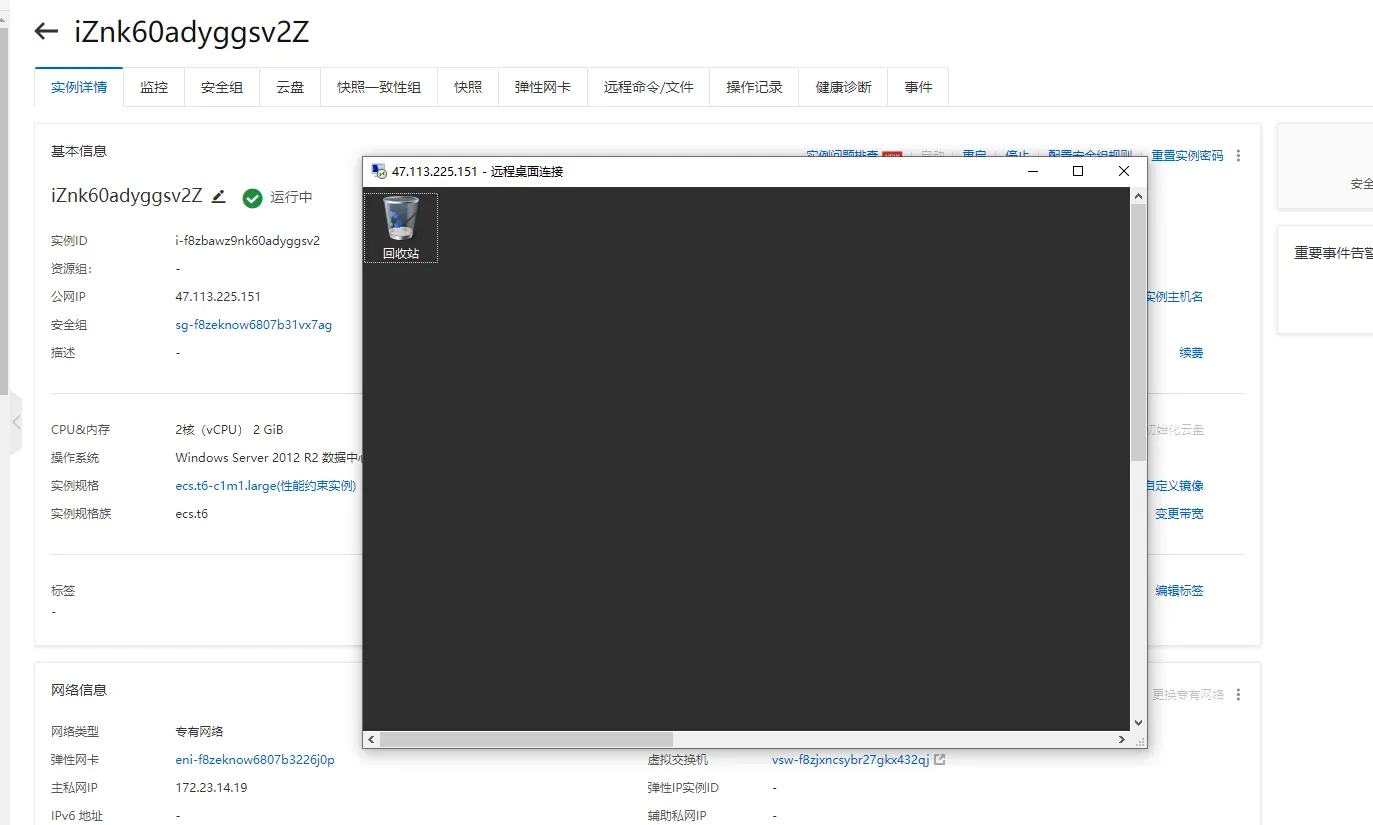Viewport: 1373px width, 825px height.
Task: Click the 基本信息 section heading
Action: pyautogui.click(x=79, y=151)
